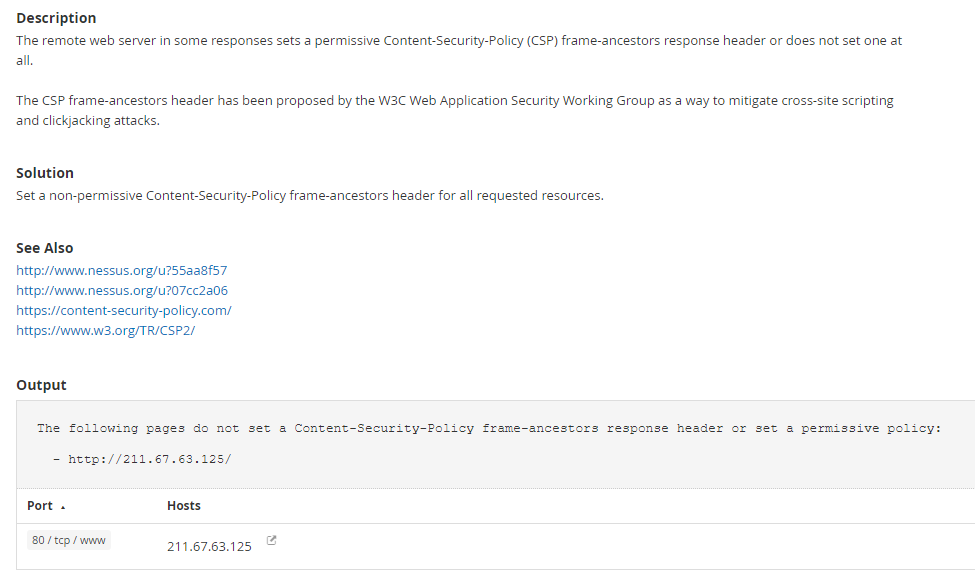Click the See Also section heading
Viewport: 975px width, 570px height.
pos(45,248)
